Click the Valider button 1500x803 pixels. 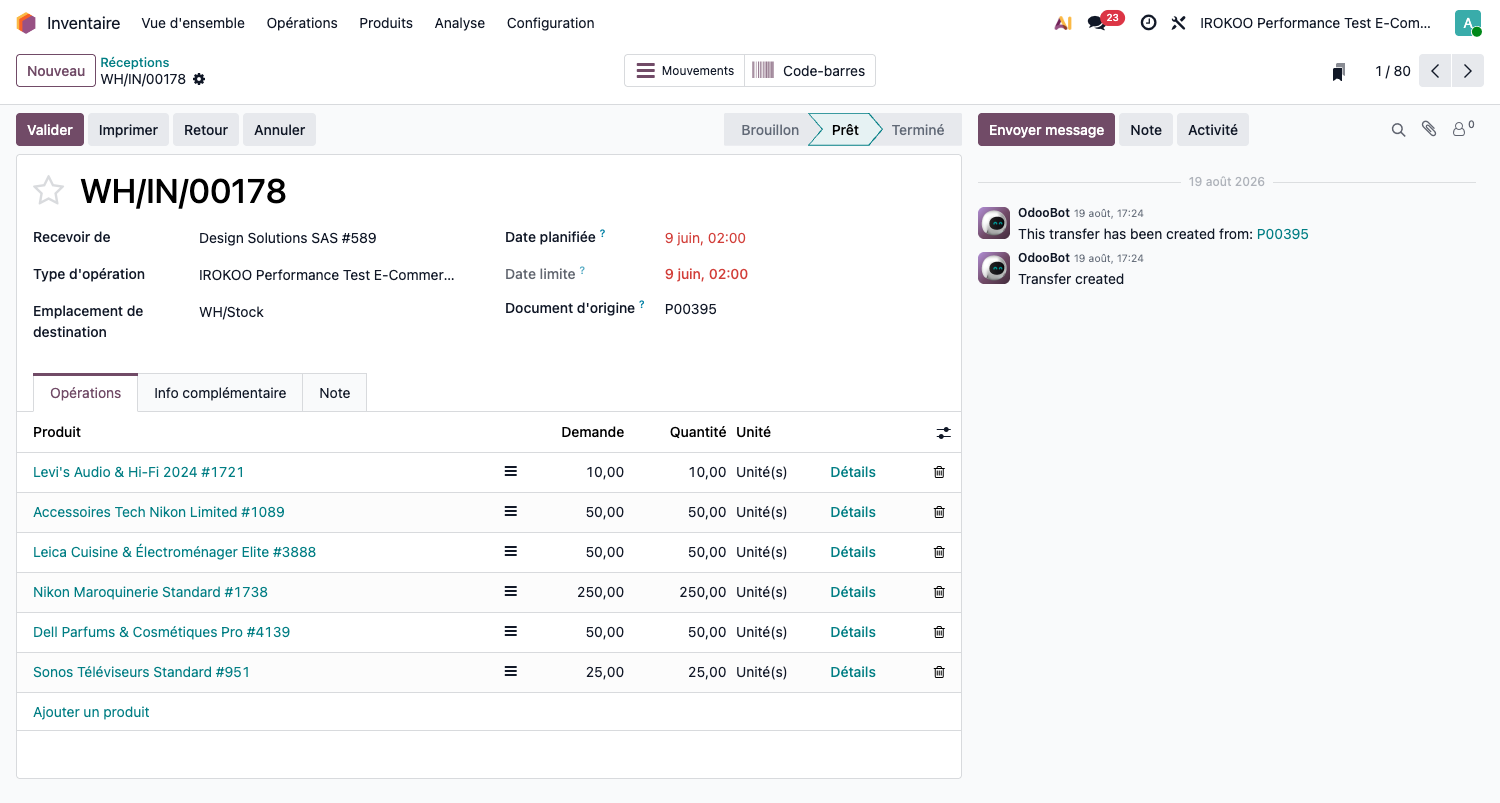coord(50,130)
